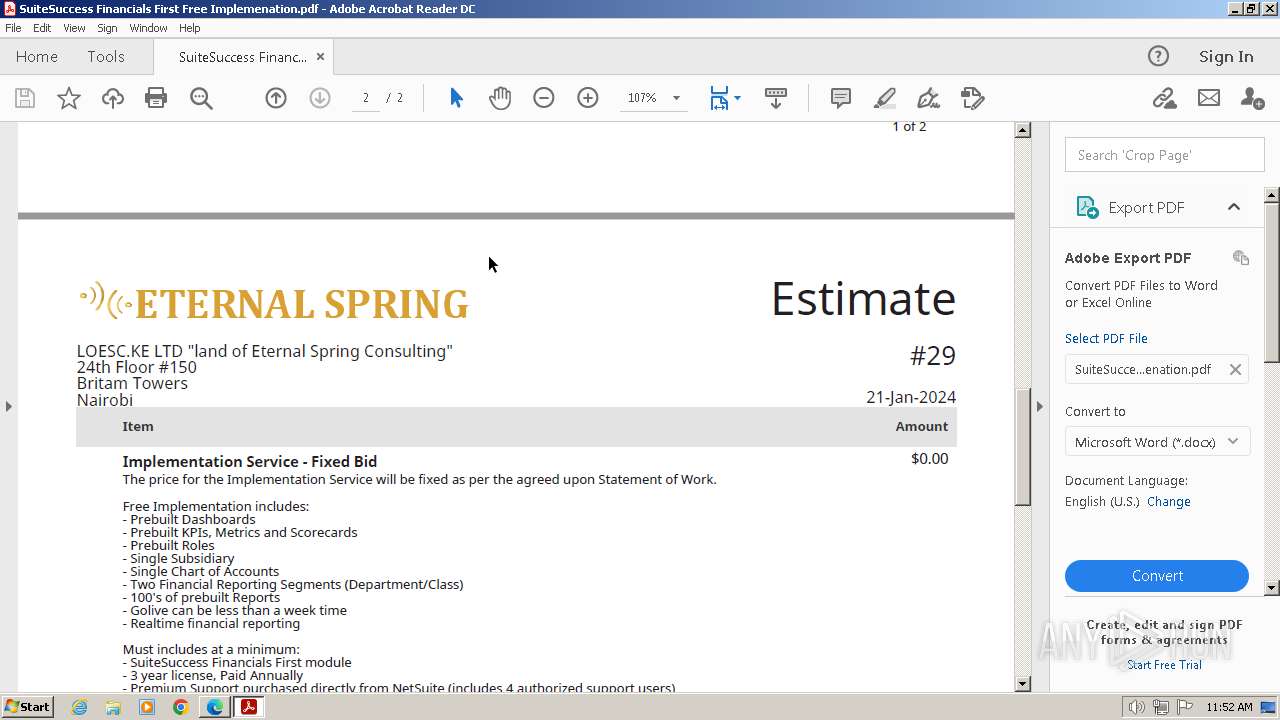Viewport: 1280px width, 720px height.
Task: Click the tools pane scrollbar down arrow
Action: (1272, 588)
